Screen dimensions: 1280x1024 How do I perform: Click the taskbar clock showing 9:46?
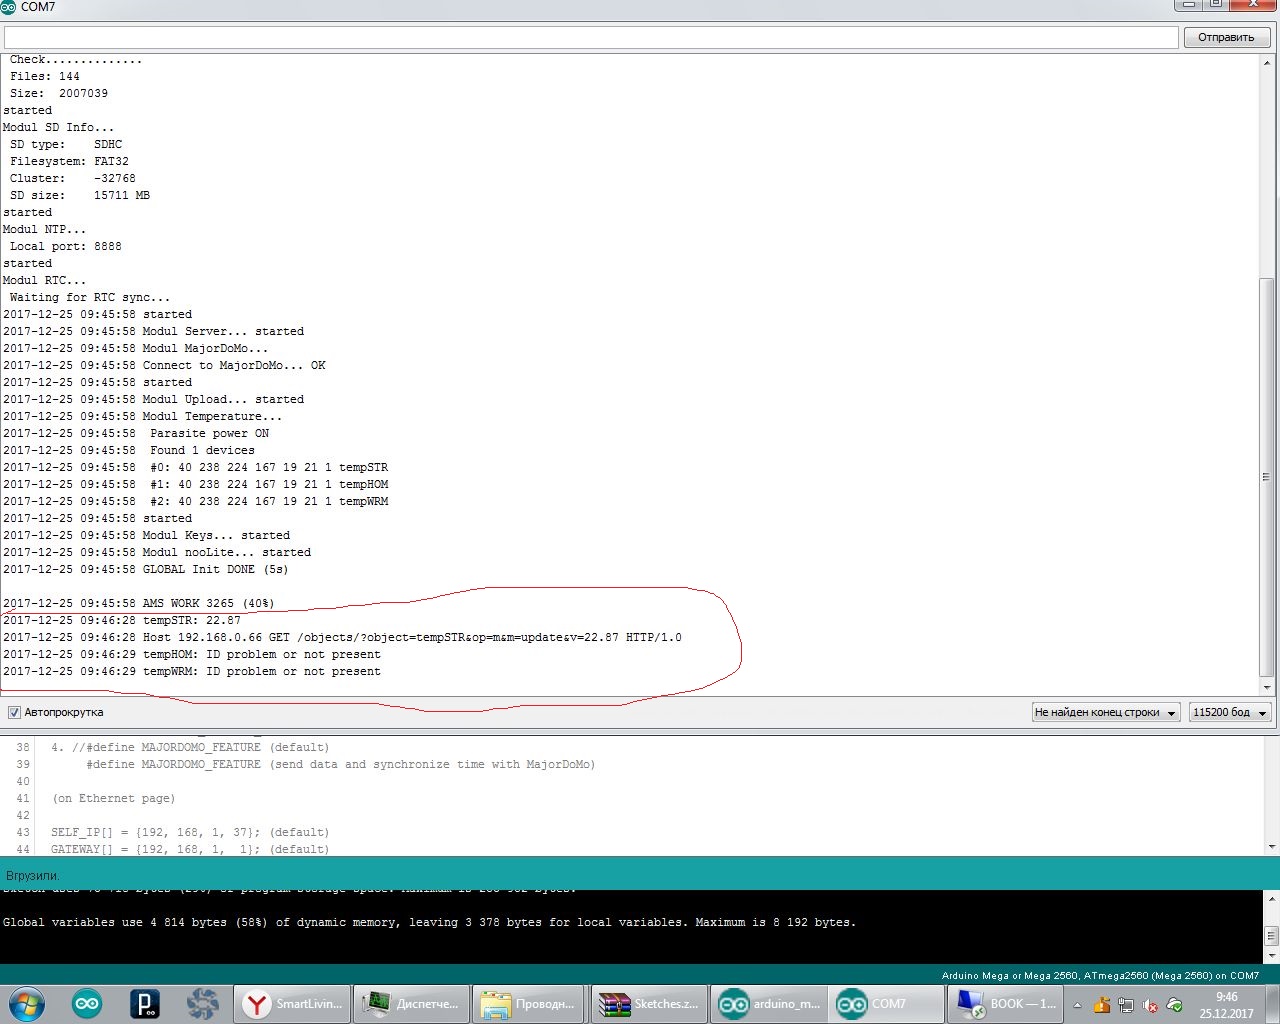click(1226, 1004)
